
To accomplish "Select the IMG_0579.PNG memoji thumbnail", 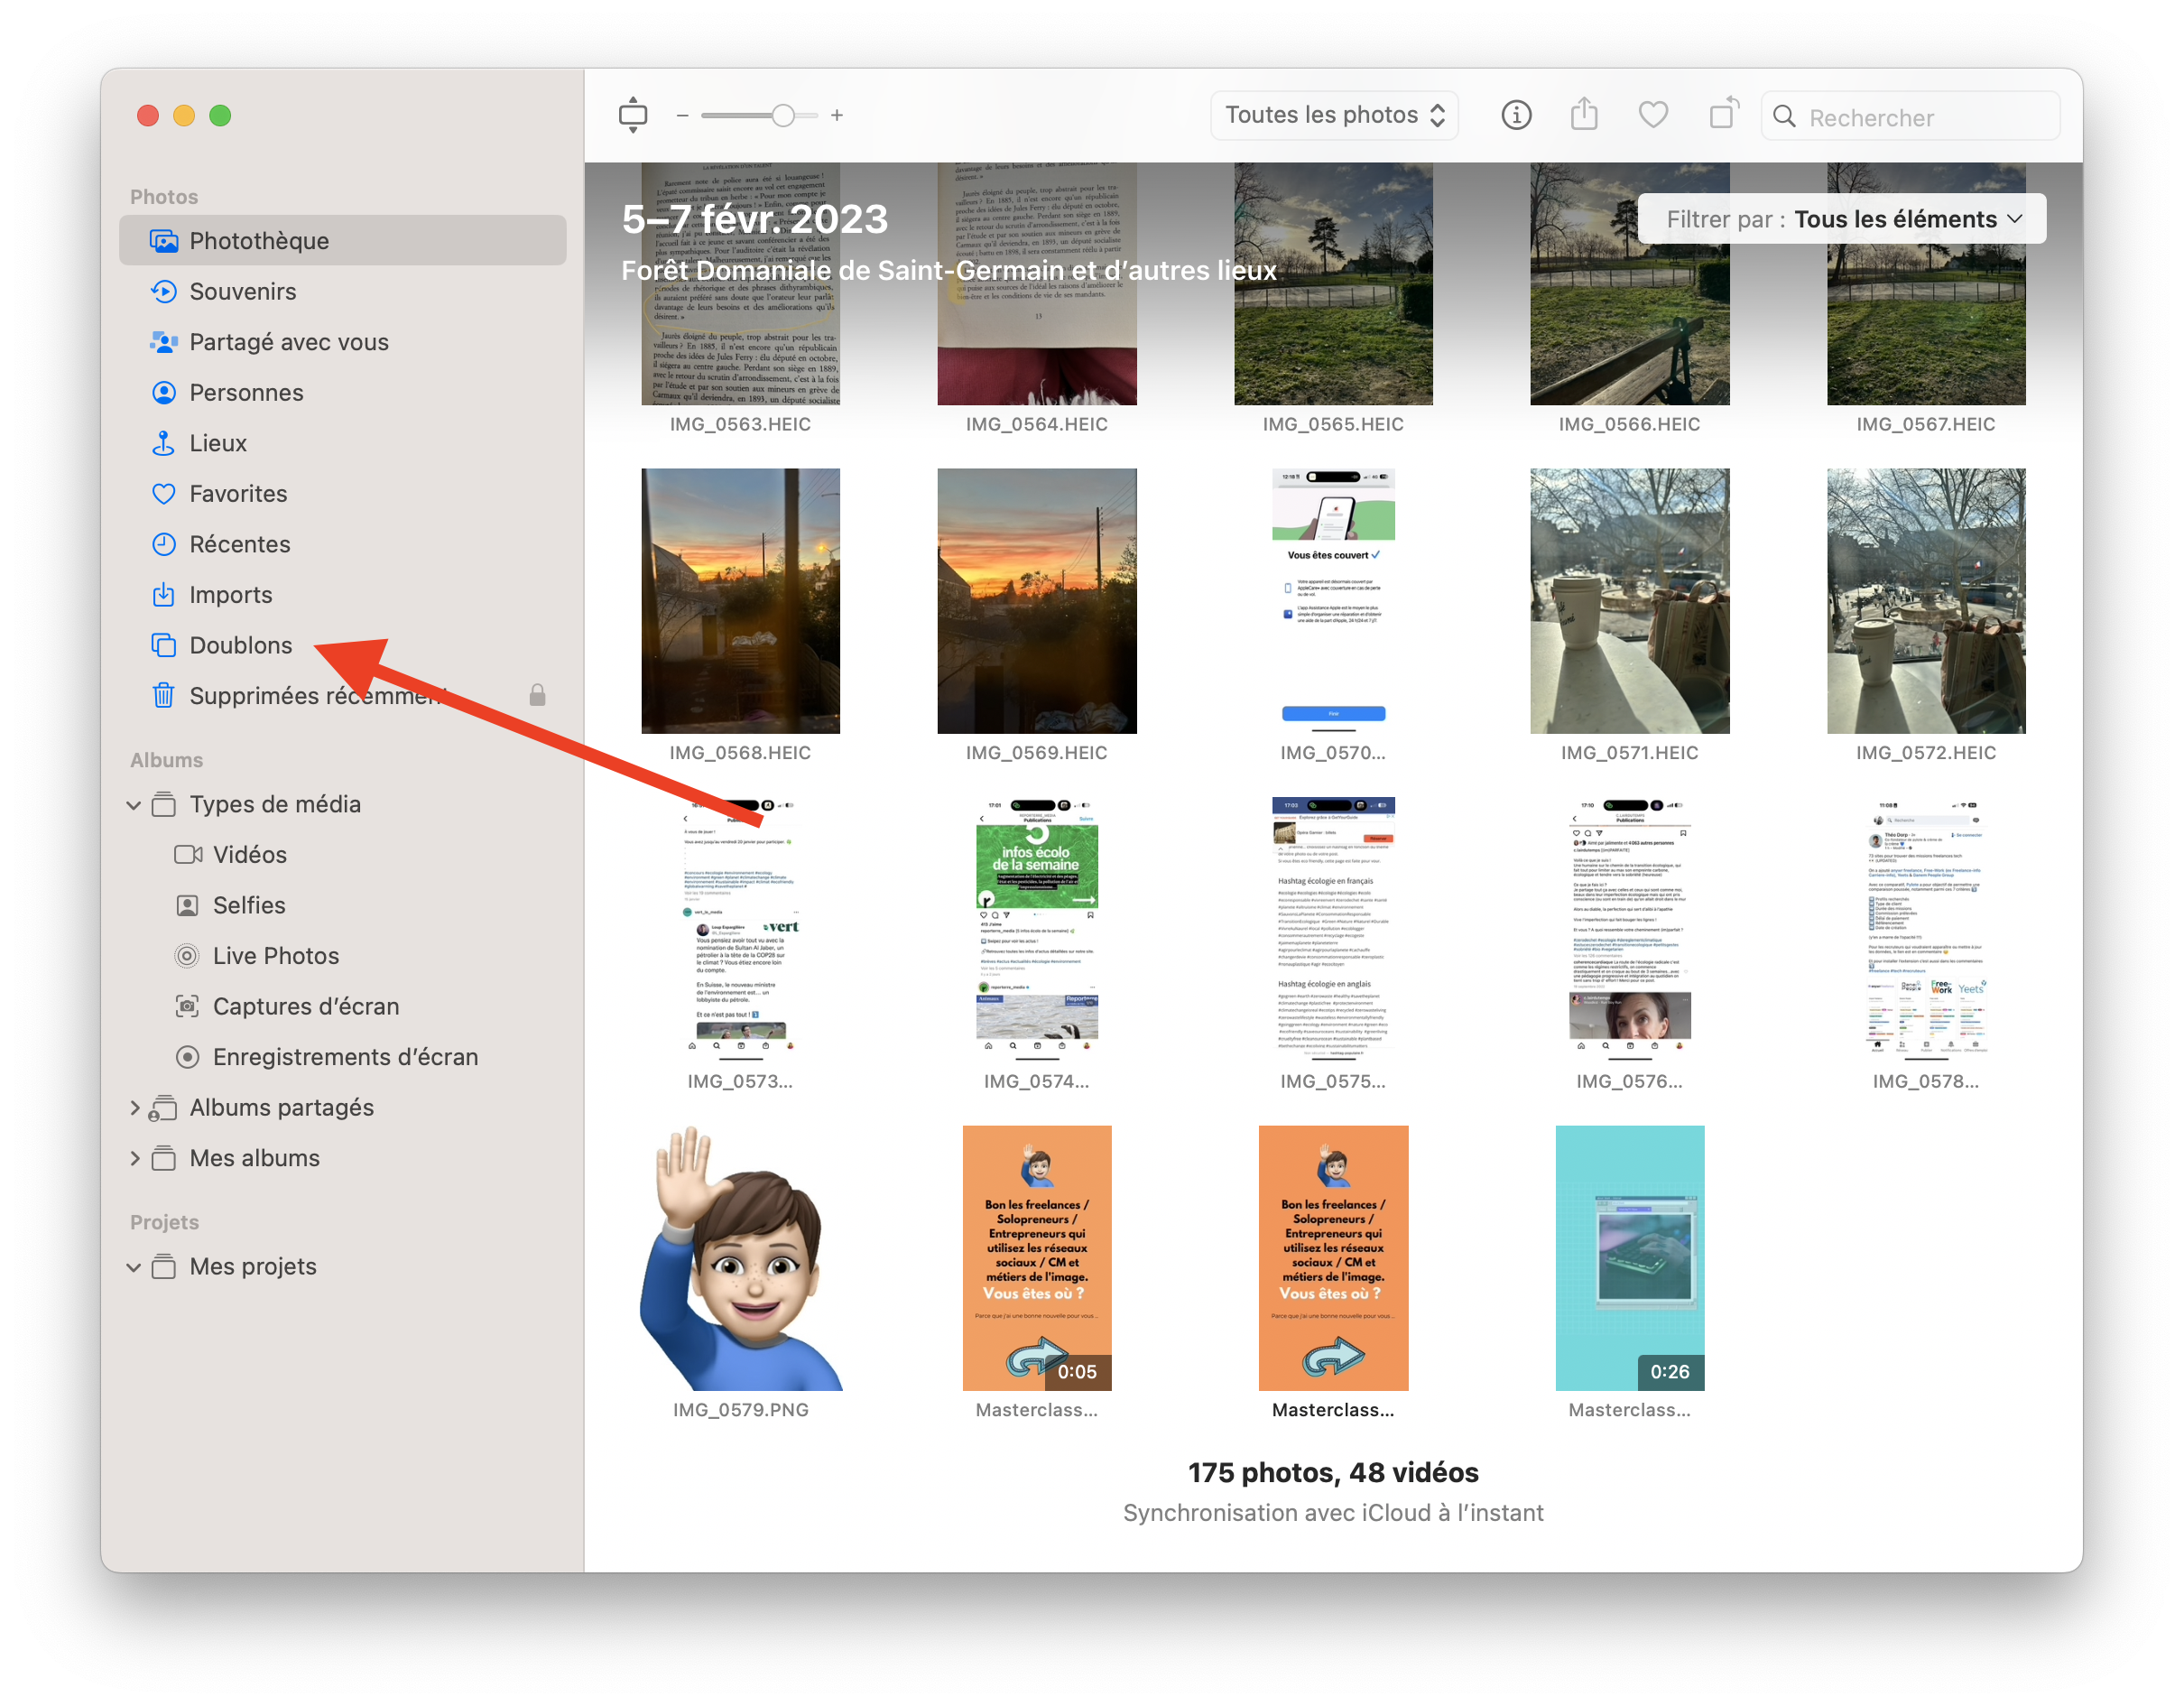I will click(741, 1258).
